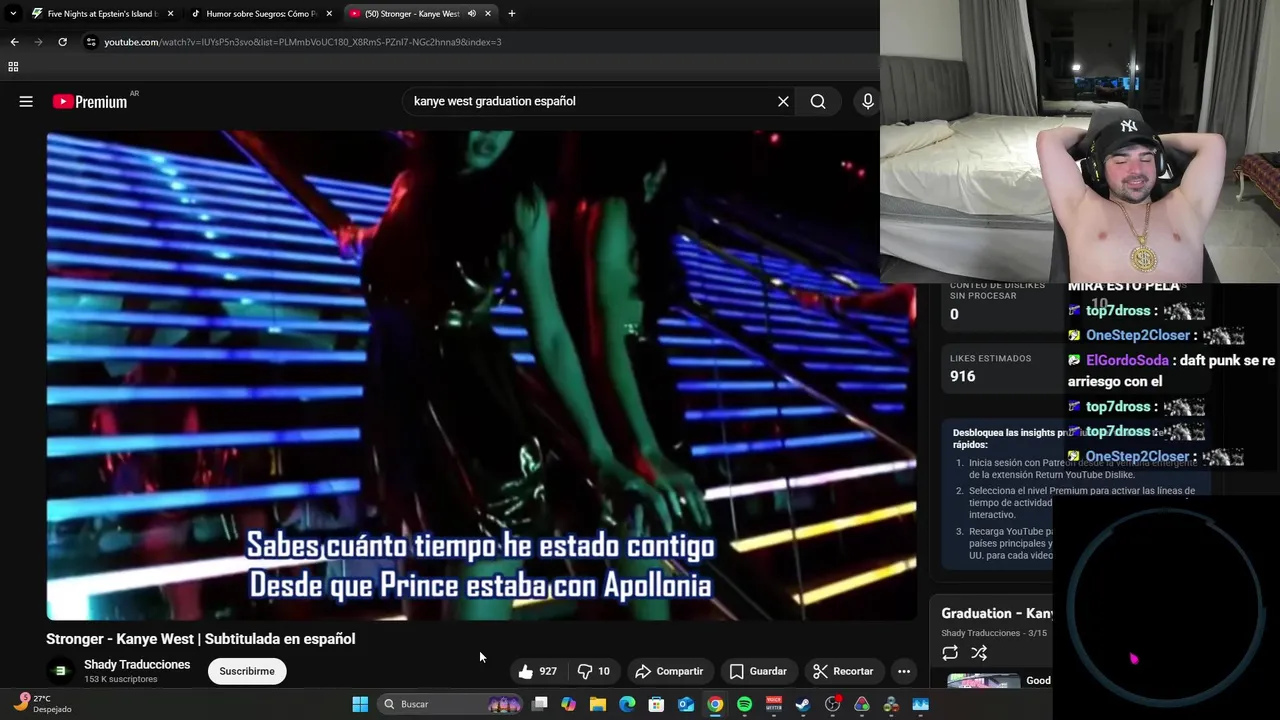Open the three-dot more actions menu
Screen dimensions: 1280x720
904,671
